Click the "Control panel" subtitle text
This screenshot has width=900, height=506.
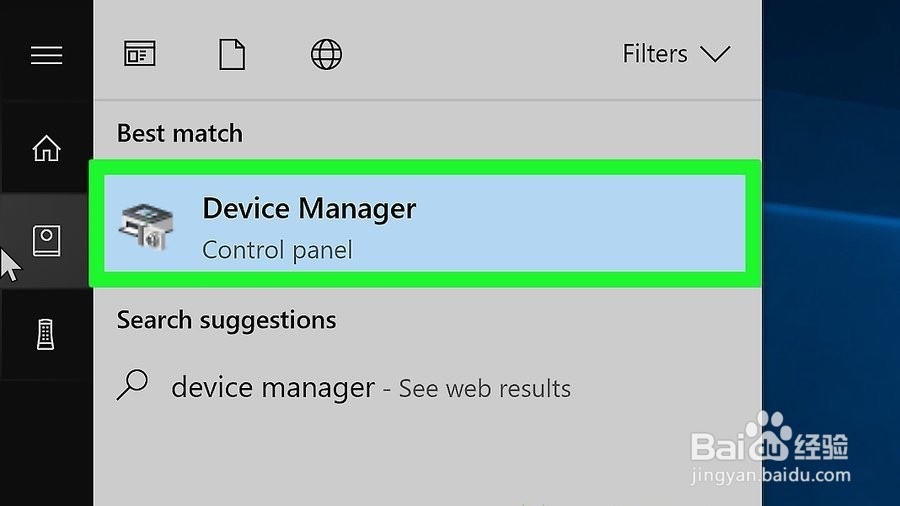click(x=277, y=249)
